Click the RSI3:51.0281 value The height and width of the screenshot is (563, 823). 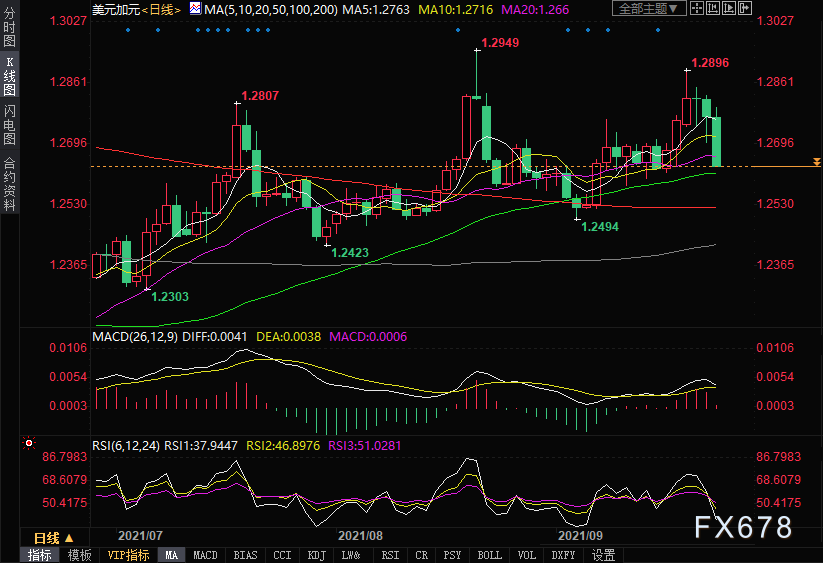pos(364,446)
